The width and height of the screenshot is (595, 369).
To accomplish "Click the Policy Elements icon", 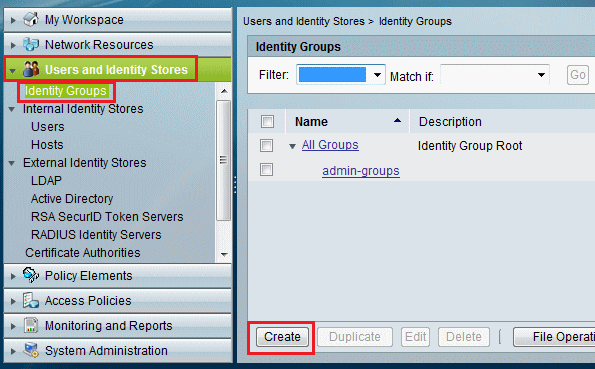I will point(31,275).
